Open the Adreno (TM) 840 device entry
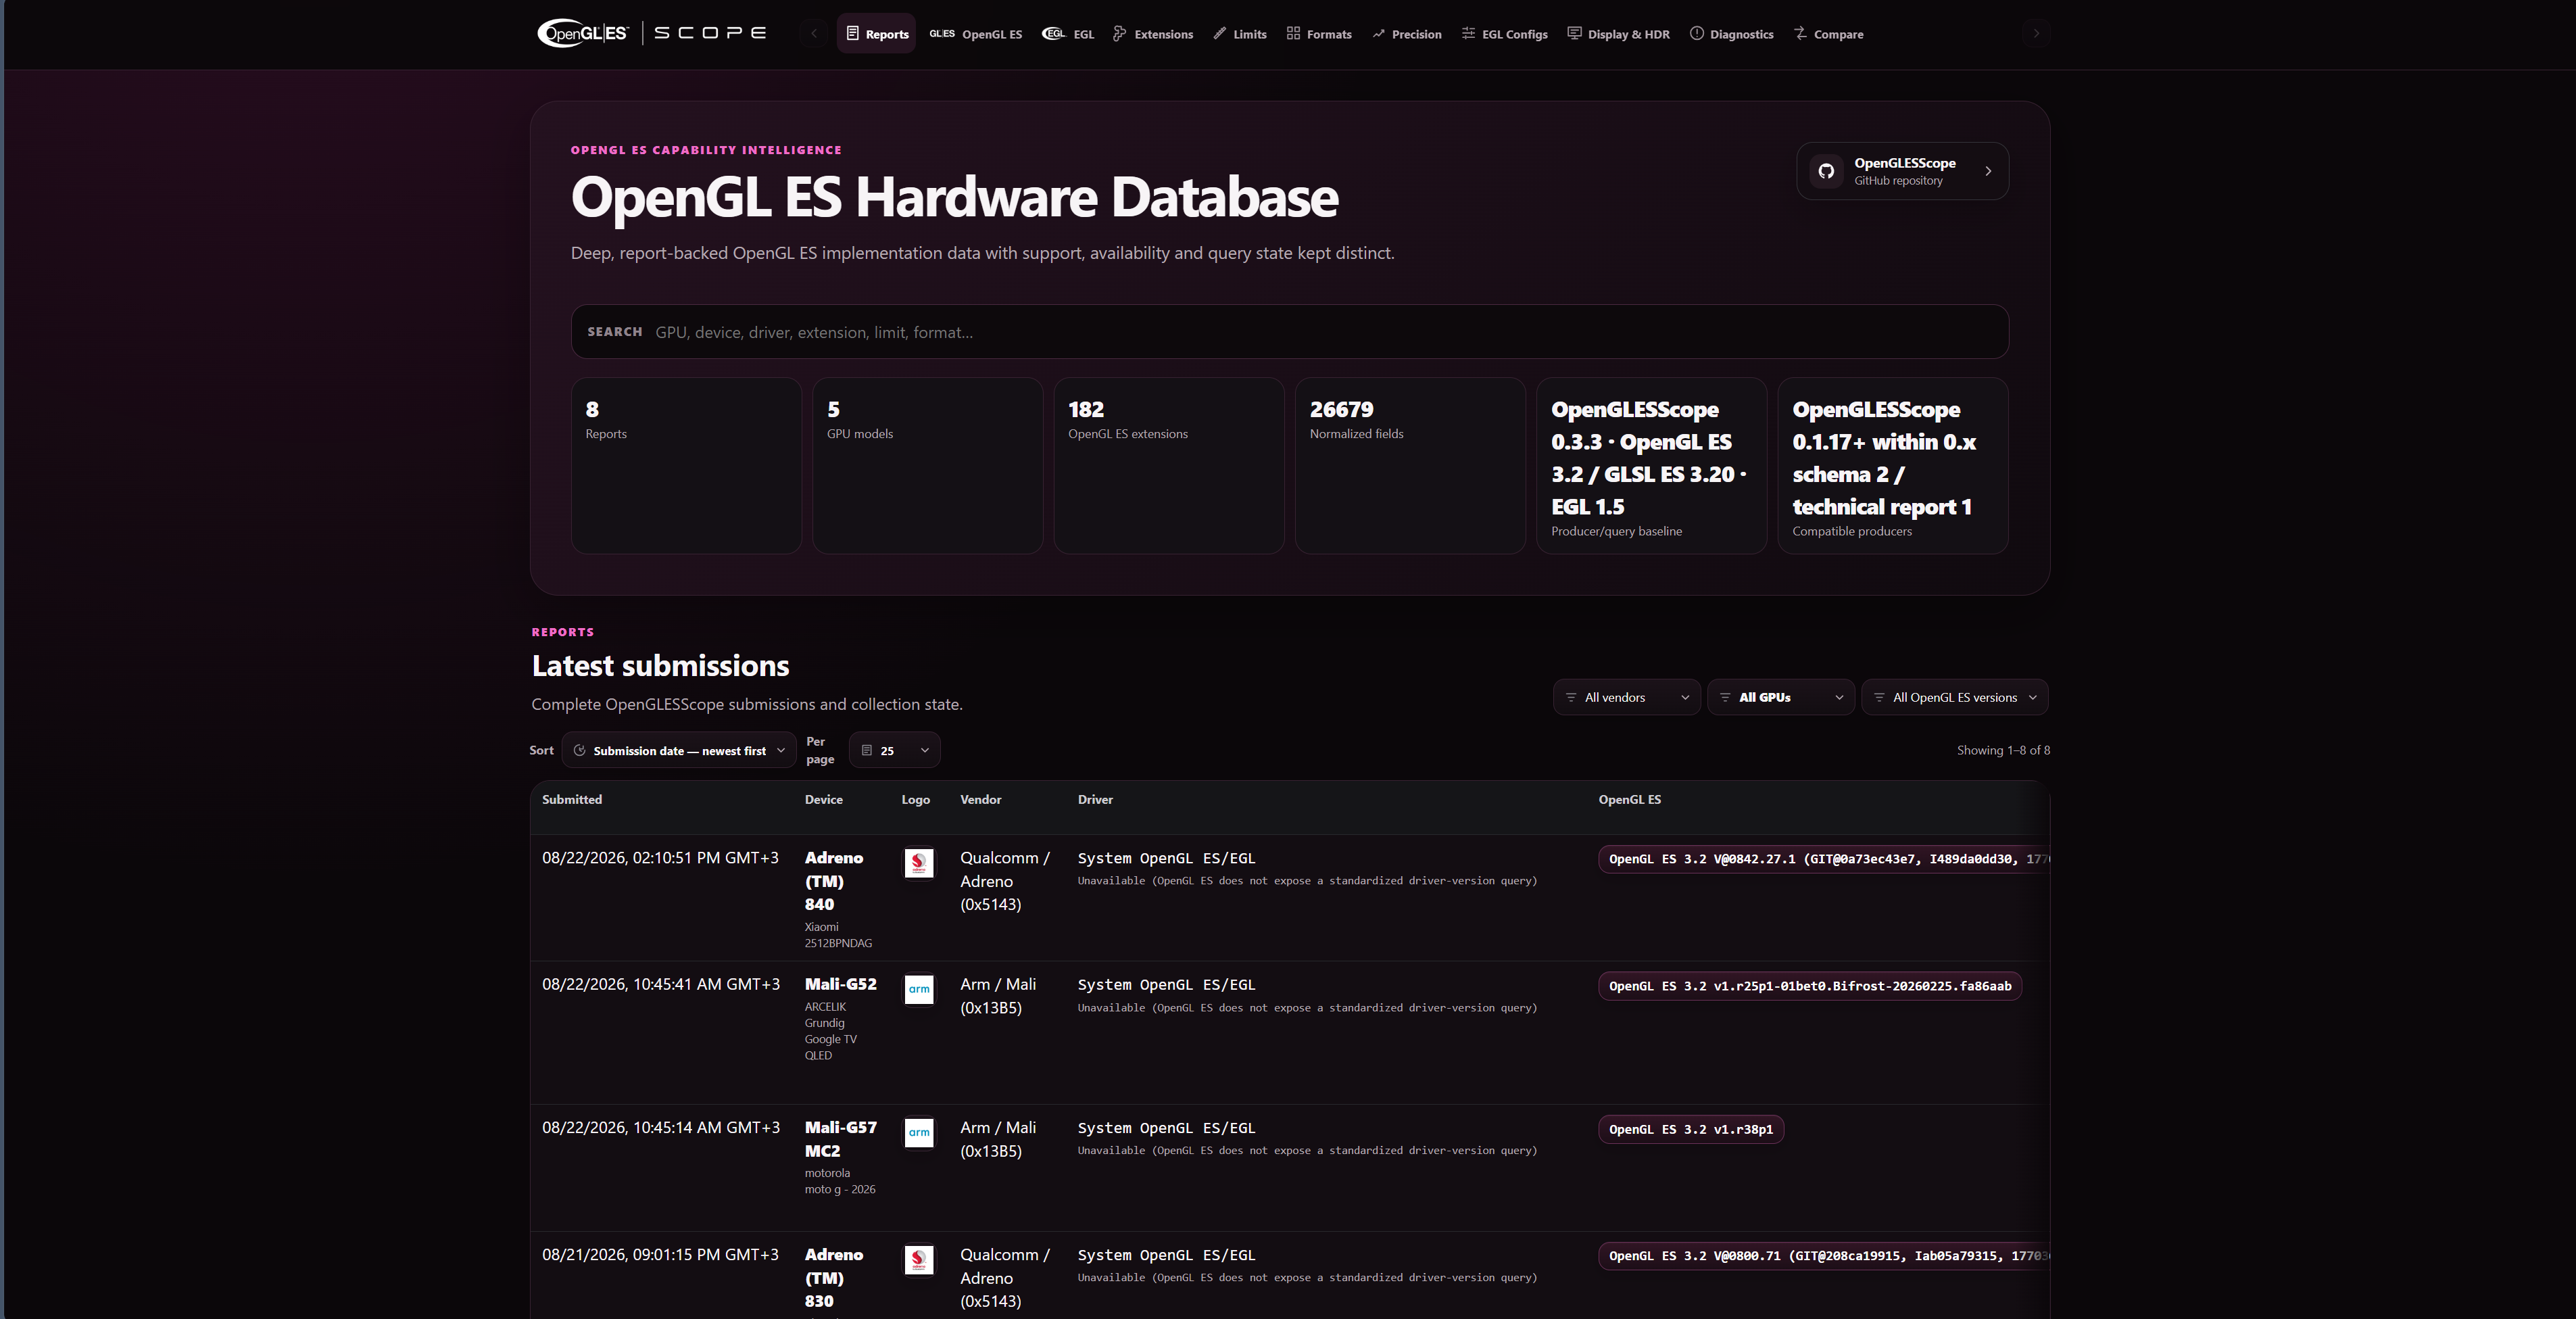 click(x=834, y=881)
